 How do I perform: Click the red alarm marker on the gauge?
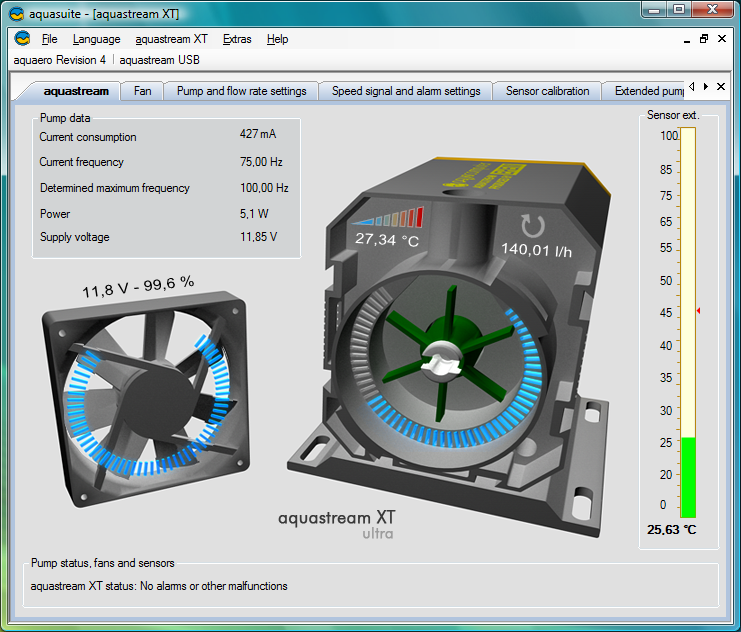pyautogui.click(x=698, y=311)
